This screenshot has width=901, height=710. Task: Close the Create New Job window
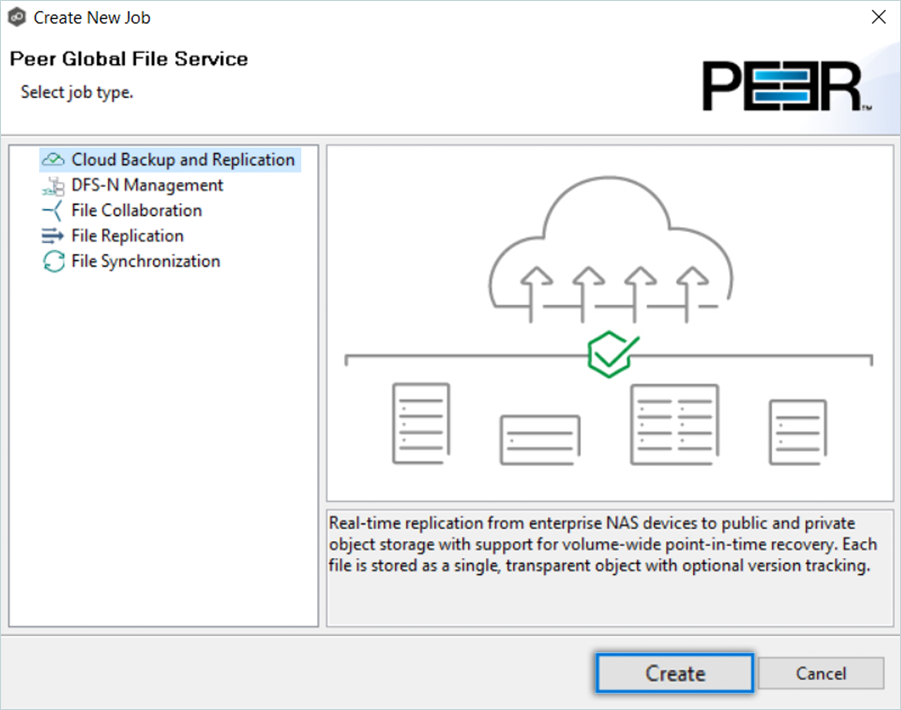point(878,17)
